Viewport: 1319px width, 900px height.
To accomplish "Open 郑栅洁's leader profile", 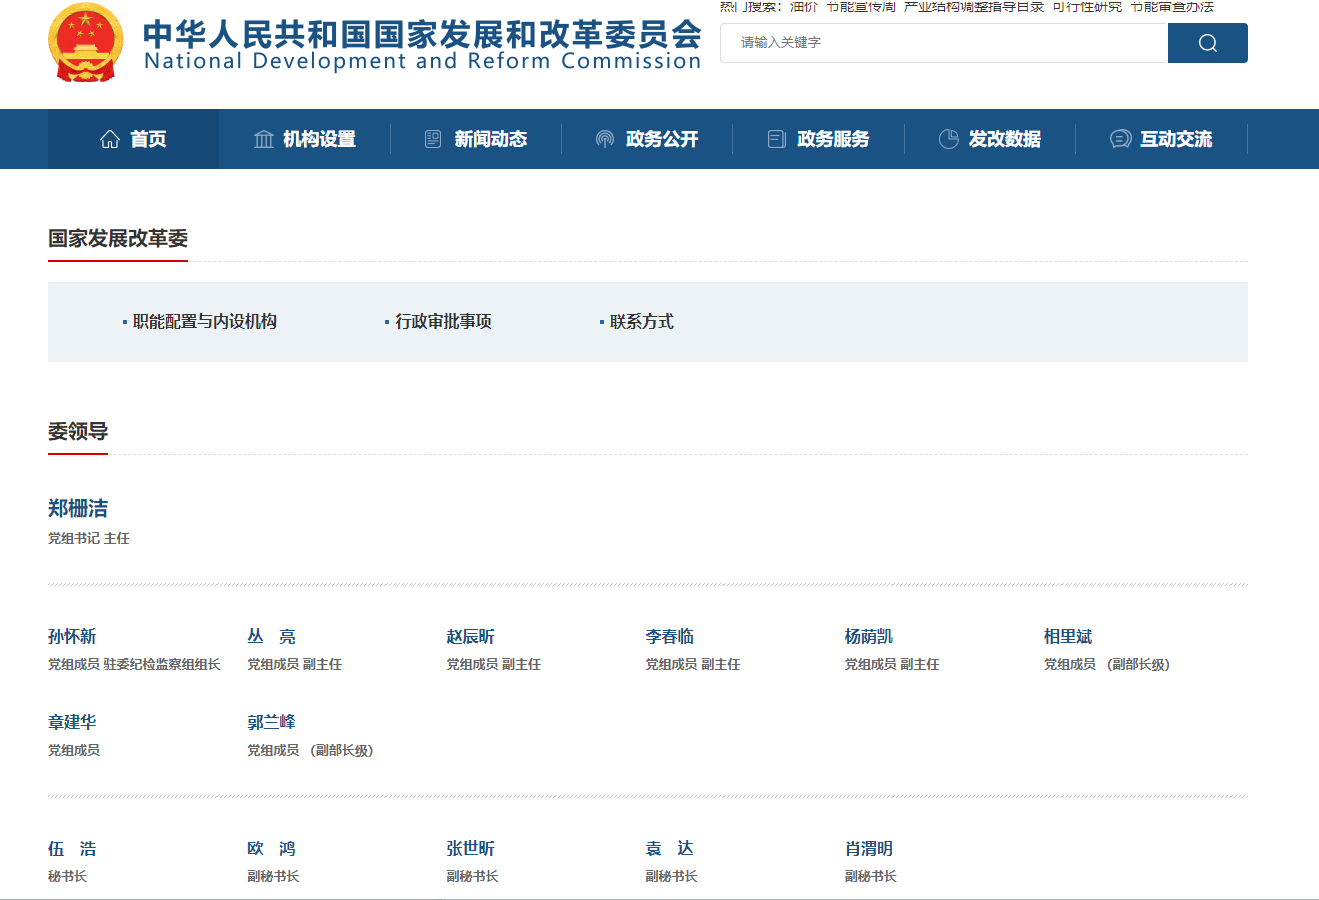I will pos(78,509).
